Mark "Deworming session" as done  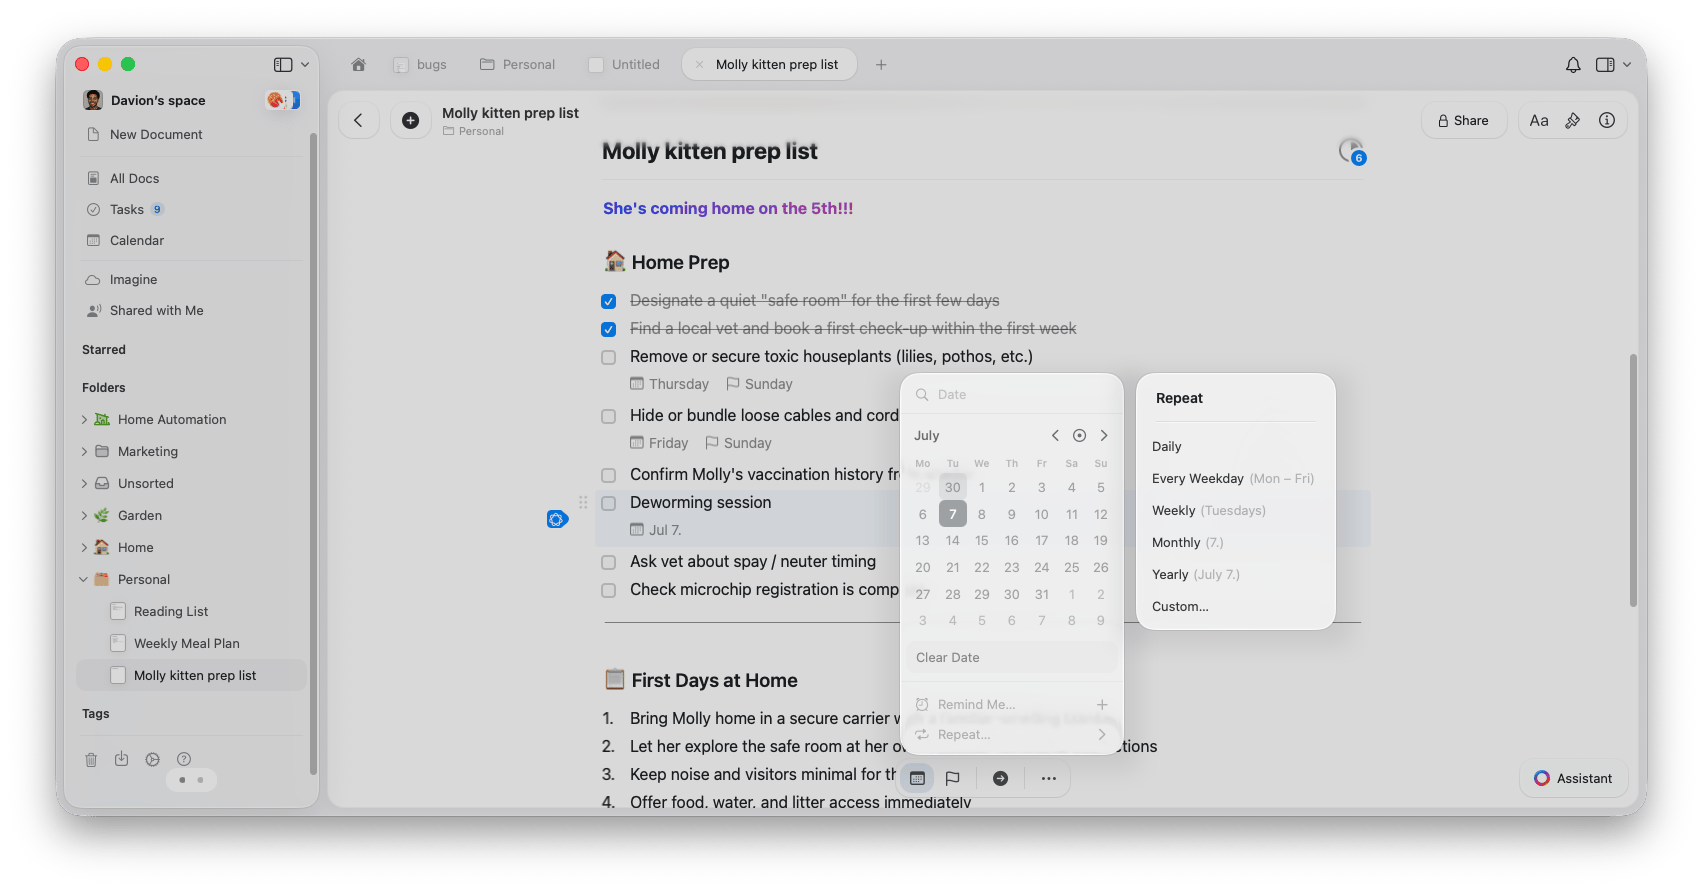coord(608,503)
